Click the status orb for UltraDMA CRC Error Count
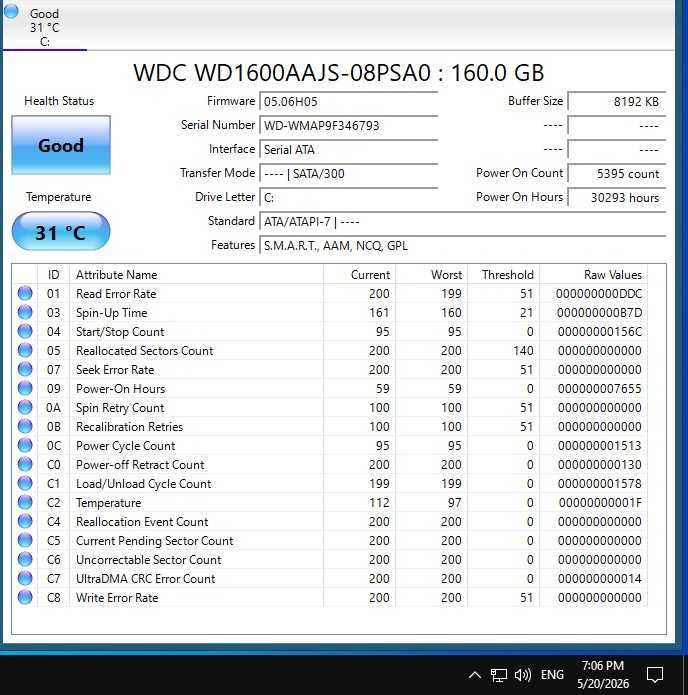The width and height of the screenshot is (688, 695). pos(25,578)
